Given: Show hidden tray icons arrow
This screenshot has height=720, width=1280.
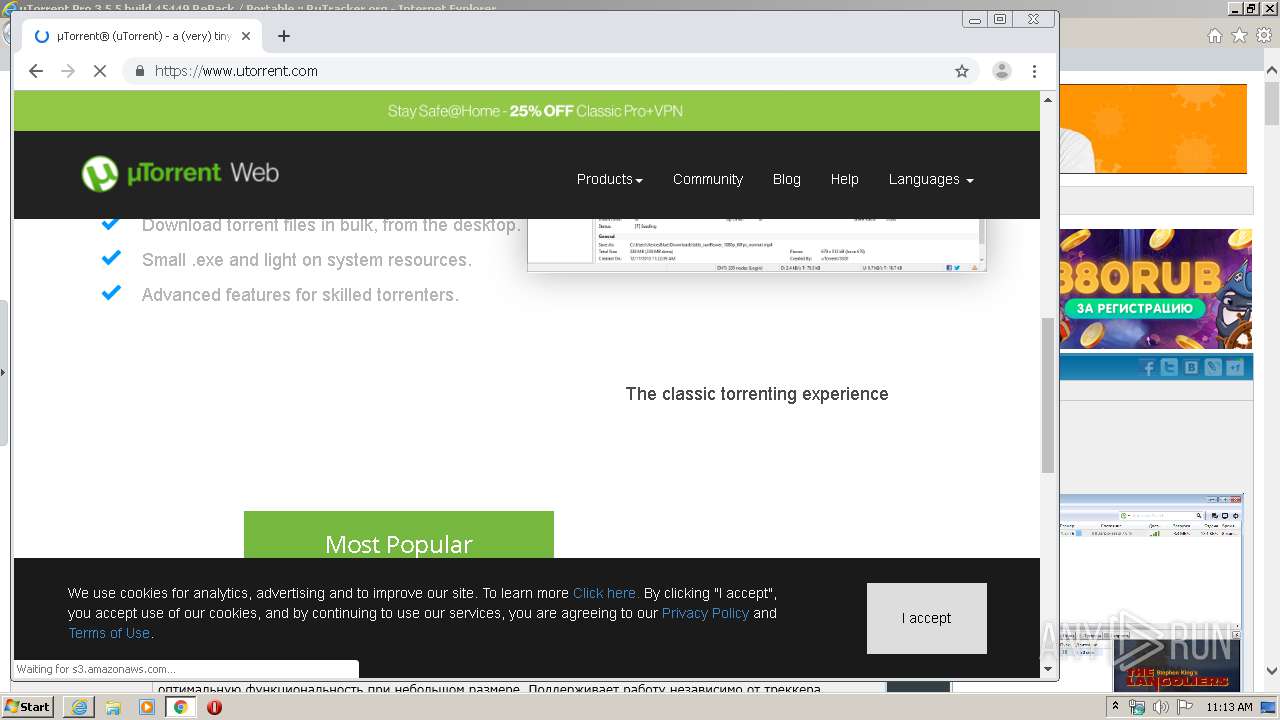Looking at the screenshot, I should (x=1116, y=707).
